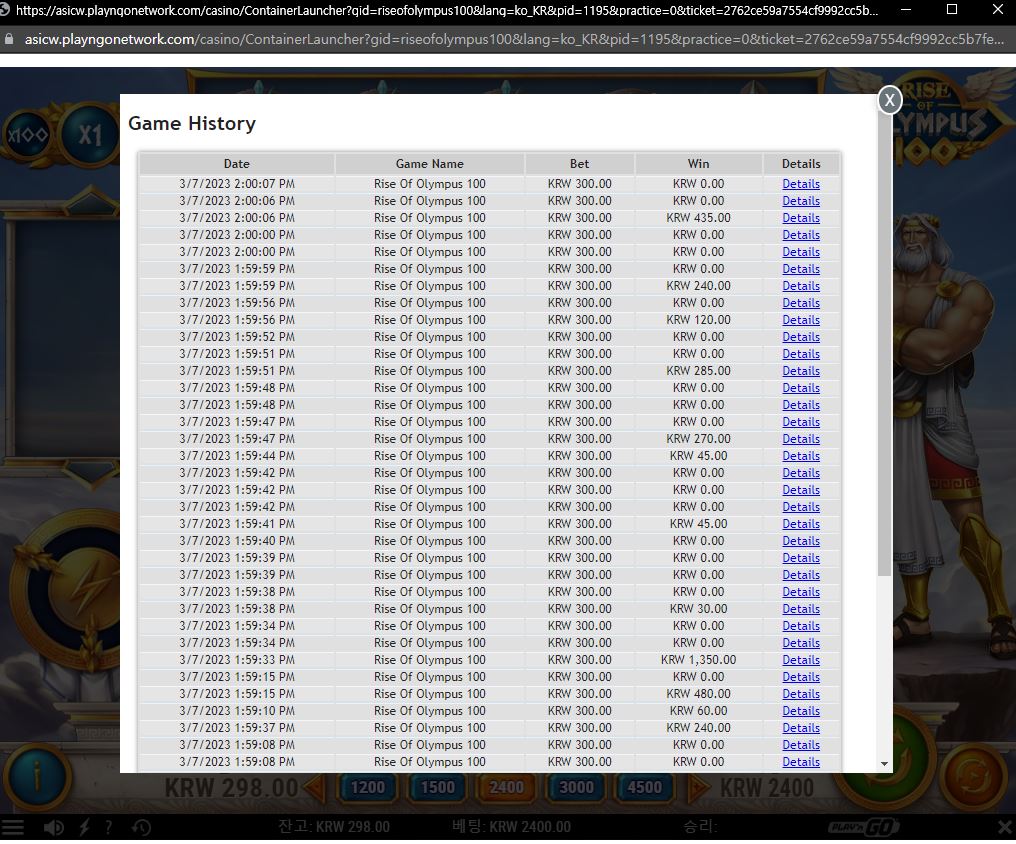Click the Bet column header
This screenshot has height=844, width=1016.
(x=579, y=164)
